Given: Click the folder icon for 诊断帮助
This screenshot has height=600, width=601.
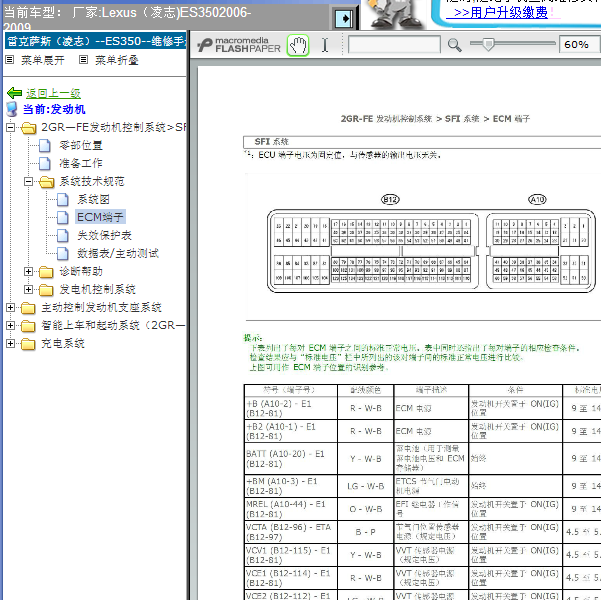Looking at the screenshot, I should [46, 272].
